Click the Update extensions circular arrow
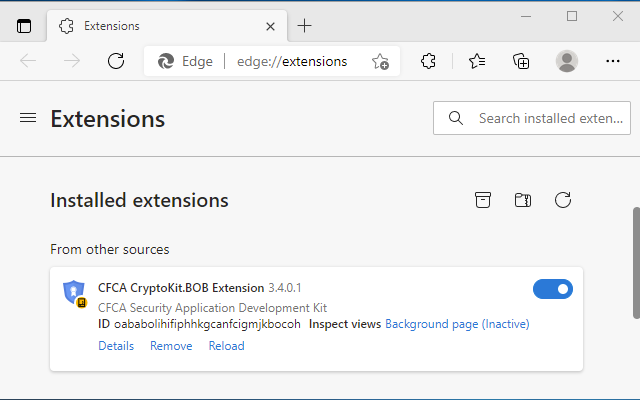Screen dimensions: 640x400 point(563,200)
